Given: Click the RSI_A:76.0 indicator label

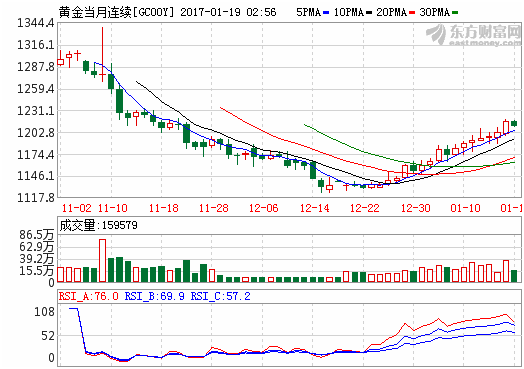Looking at the screenshot, I should [x=89, y=296].
